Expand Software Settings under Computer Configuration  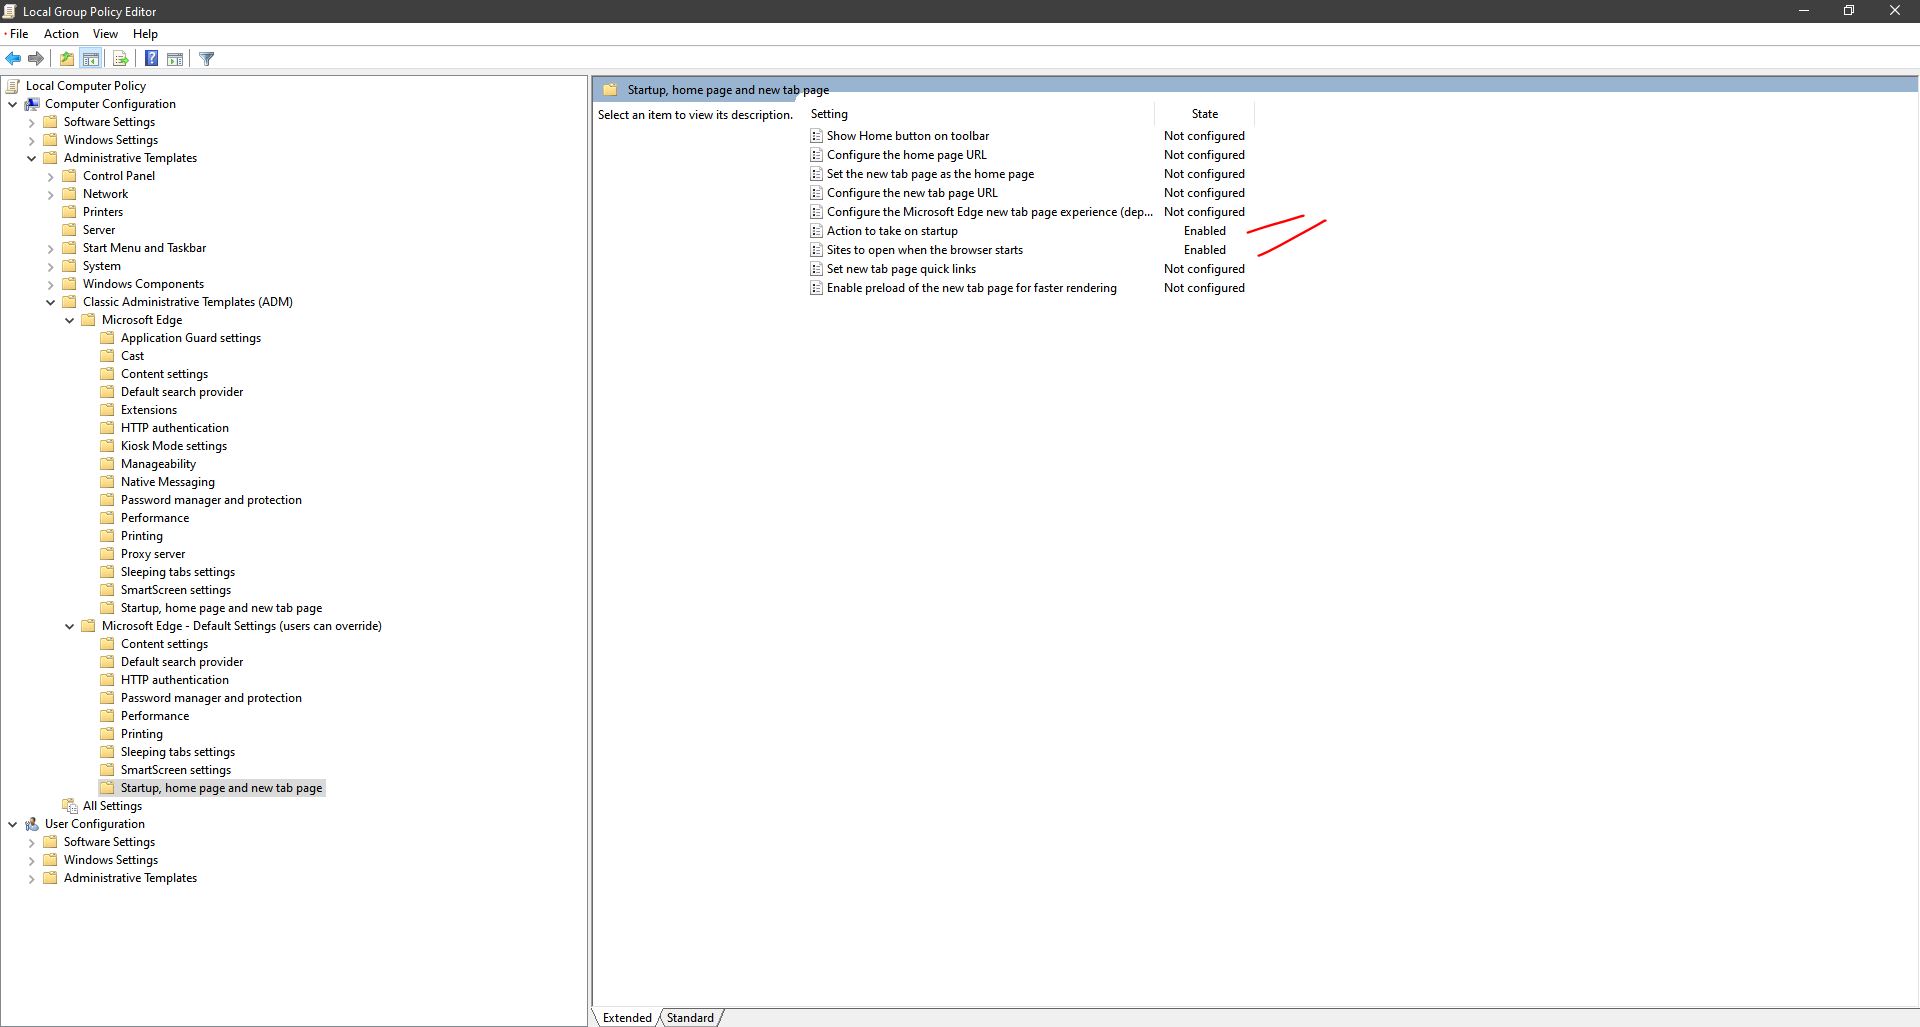coord(31,122)
